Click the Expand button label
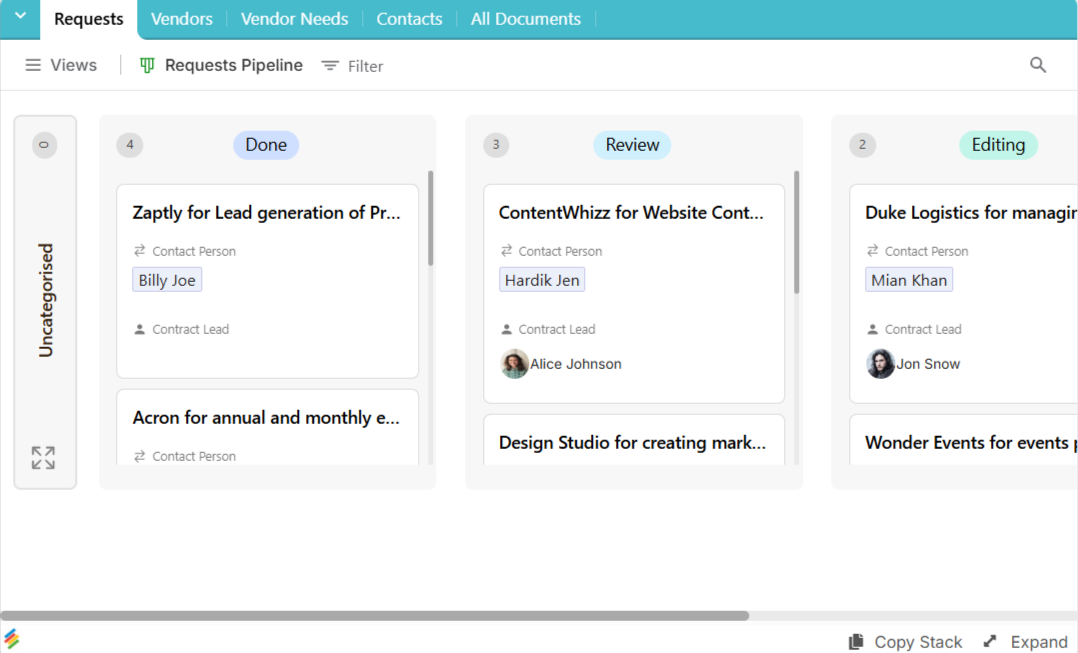 1039,642
